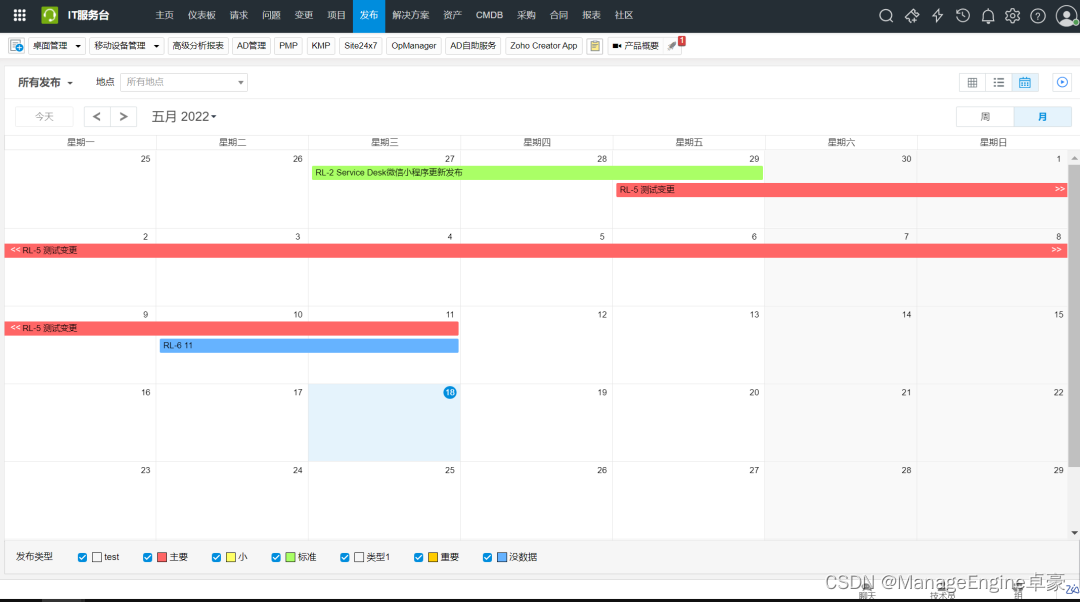Open the OpManager bookmark
Image resolution: width=1080 pixels, height=602 pixels.
coord(413,45)
